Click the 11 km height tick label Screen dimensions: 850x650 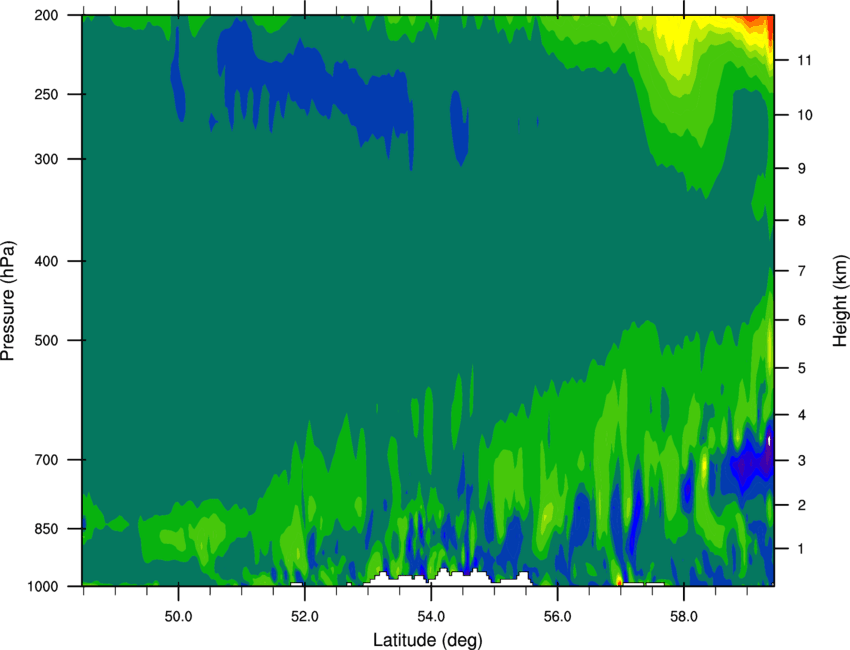click(805, 60)
